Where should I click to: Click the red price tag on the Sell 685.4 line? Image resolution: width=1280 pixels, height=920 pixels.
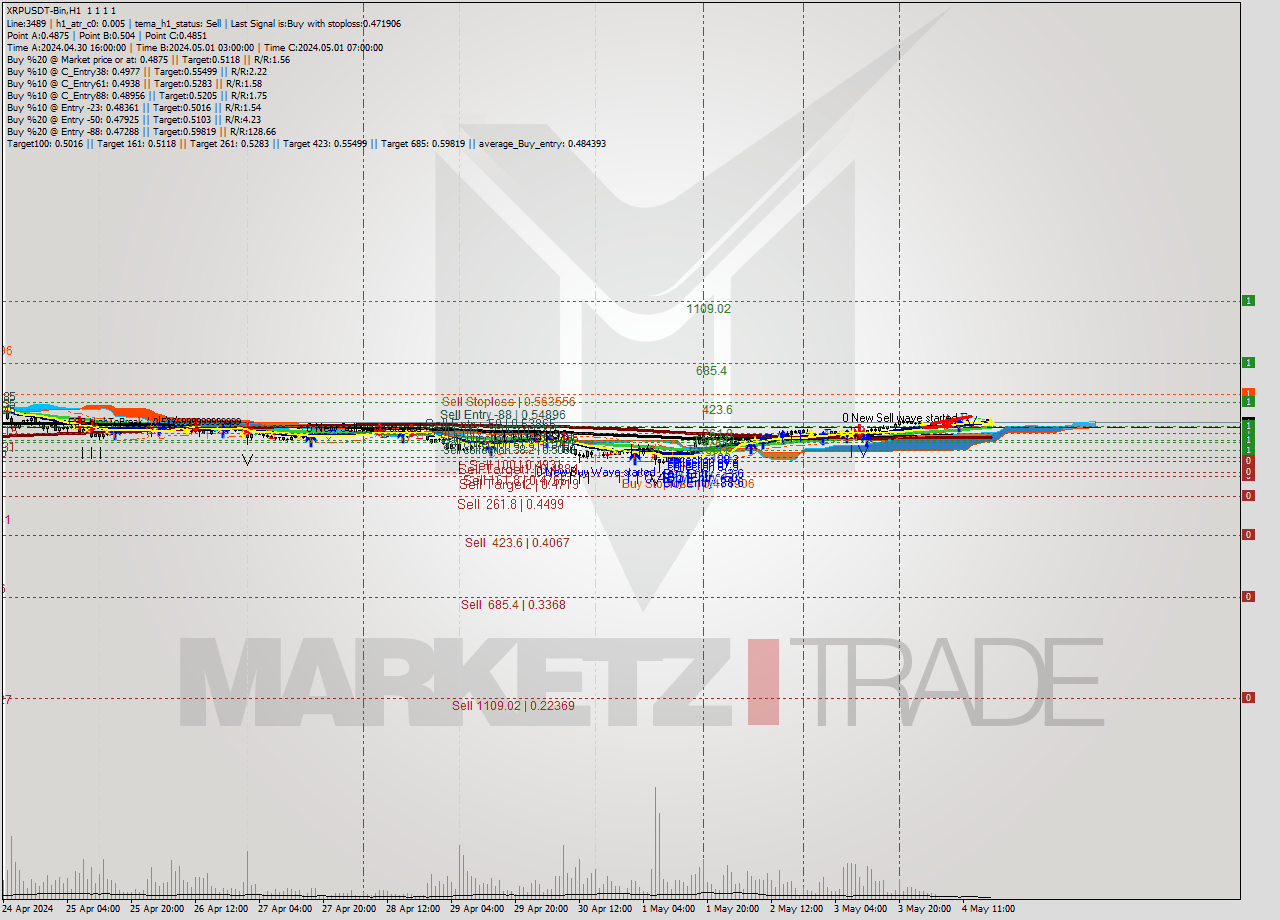[x=1248, y=596]
